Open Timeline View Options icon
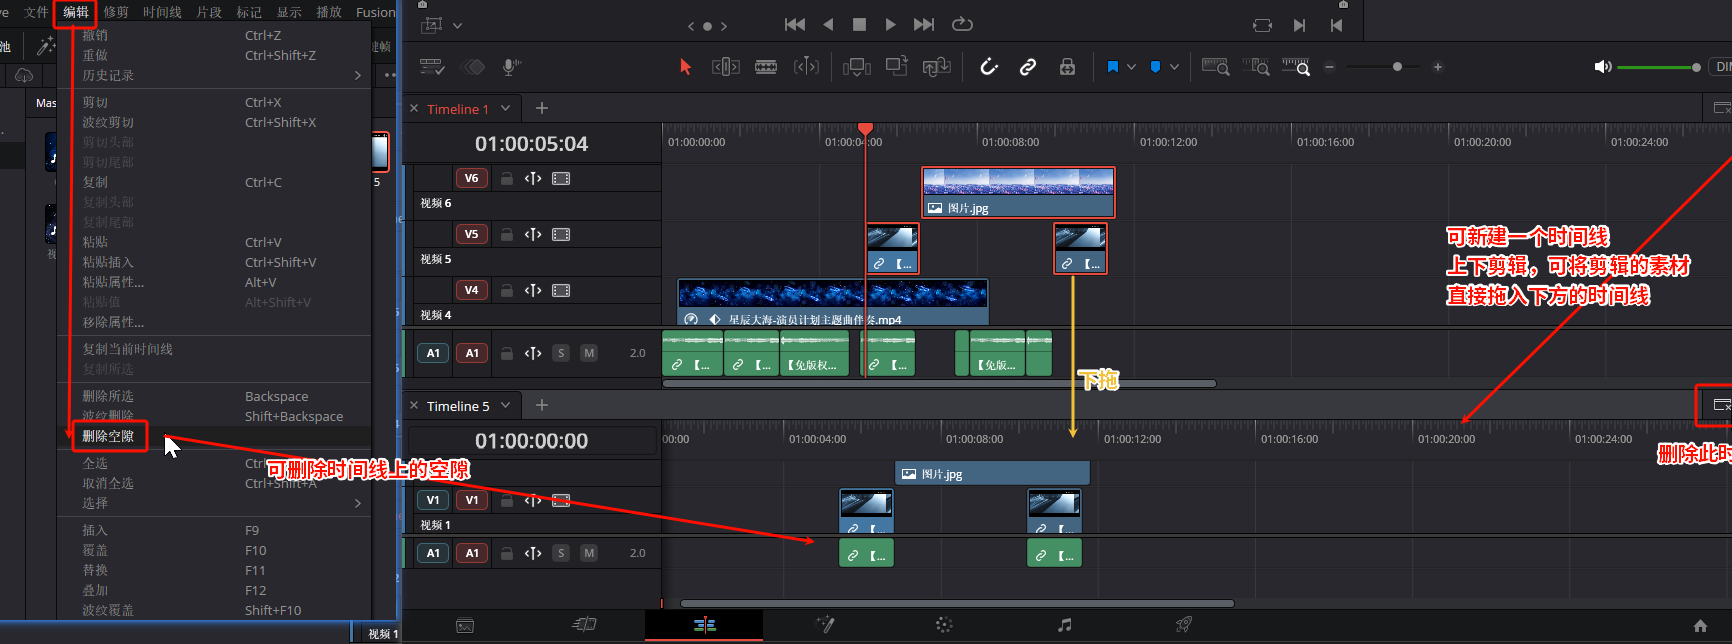This screenshot has height=644, width=1732. click(x=432, y=67)
